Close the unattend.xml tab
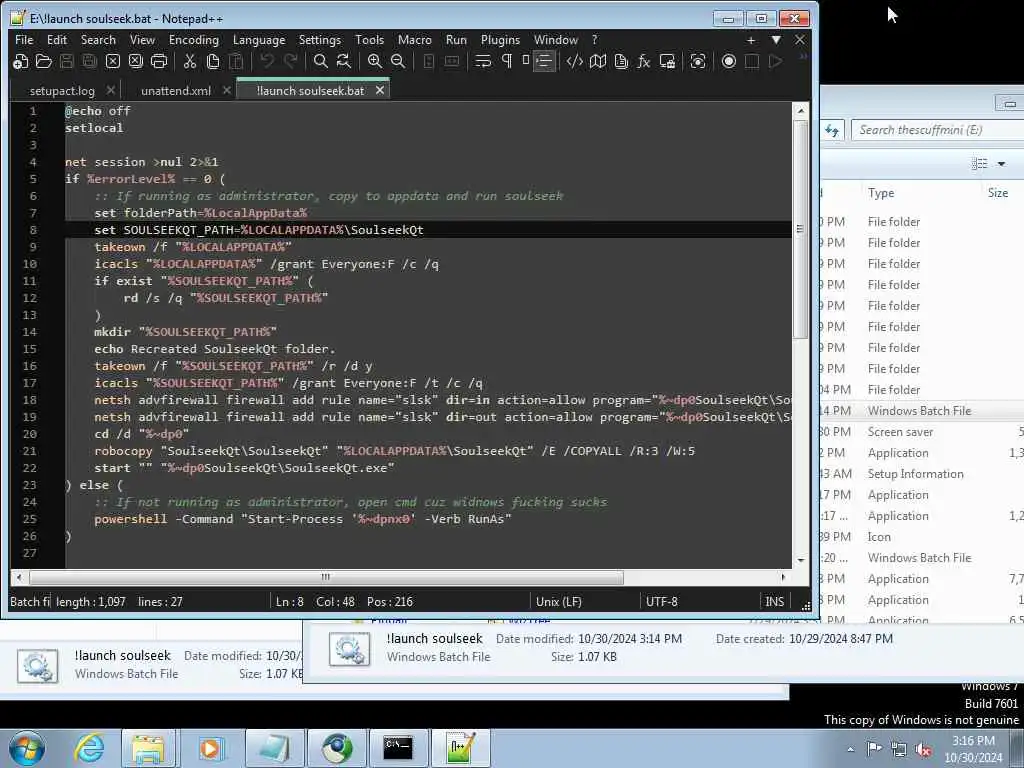 pyautogui.click(x=227, y=90)
